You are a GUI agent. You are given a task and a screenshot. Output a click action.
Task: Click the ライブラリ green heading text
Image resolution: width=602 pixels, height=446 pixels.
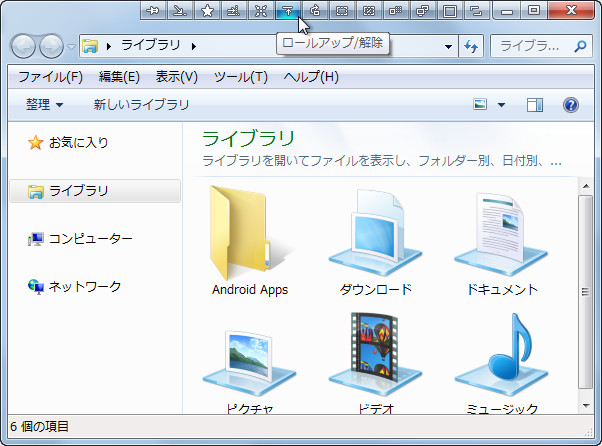tap(248, 139)
